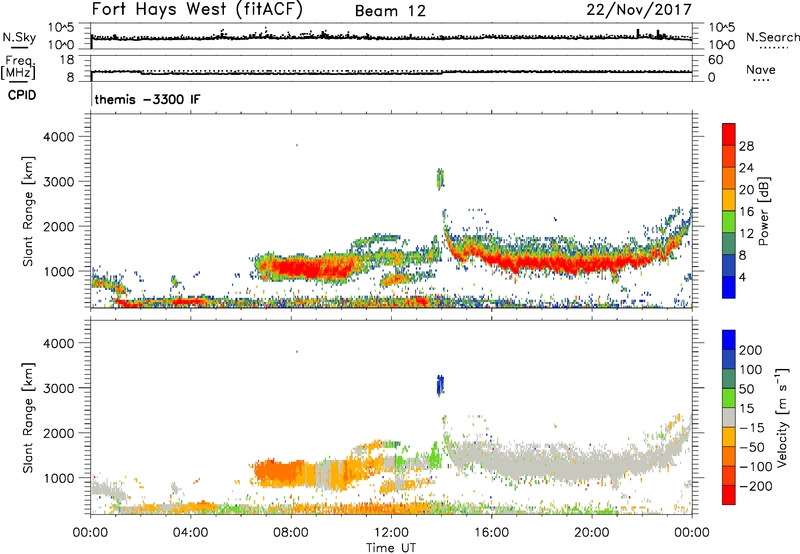Click the 'Fort Hays West (fitACF)' title
This screenshot has height=554, width=800.
(197, 9)
